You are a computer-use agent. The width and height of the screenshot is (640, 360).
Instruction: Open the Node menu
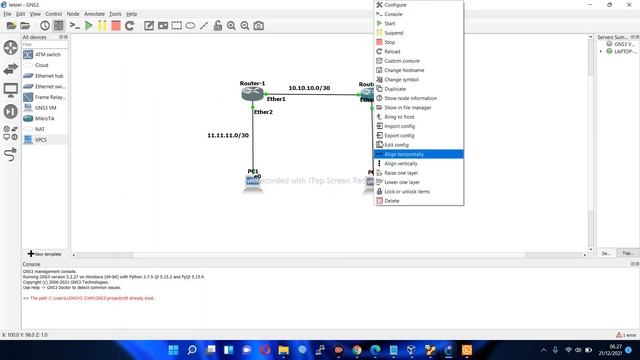tap(73, 14)
